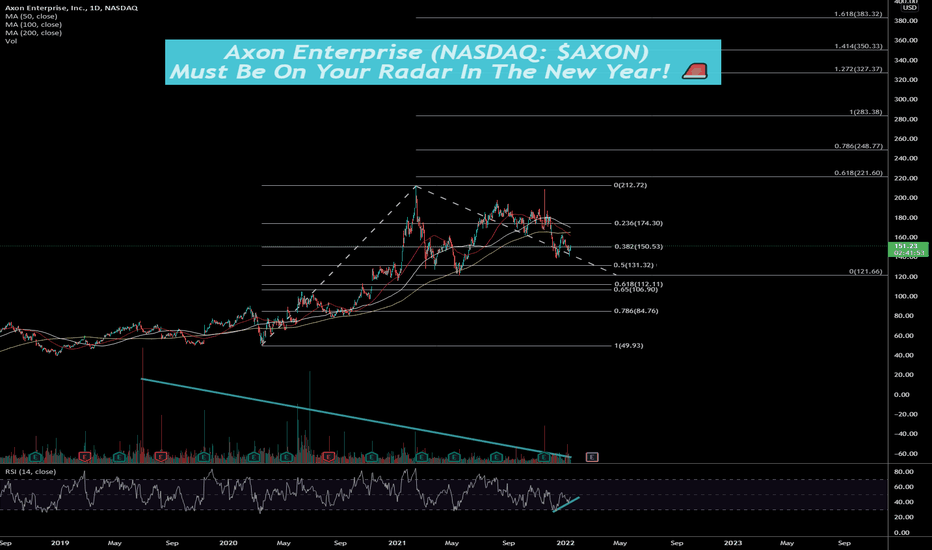The height and width of the screenshot is (550, 932).
Task: Click the Fibonacci label 0.382(150.53)
Action: [638, 246]
